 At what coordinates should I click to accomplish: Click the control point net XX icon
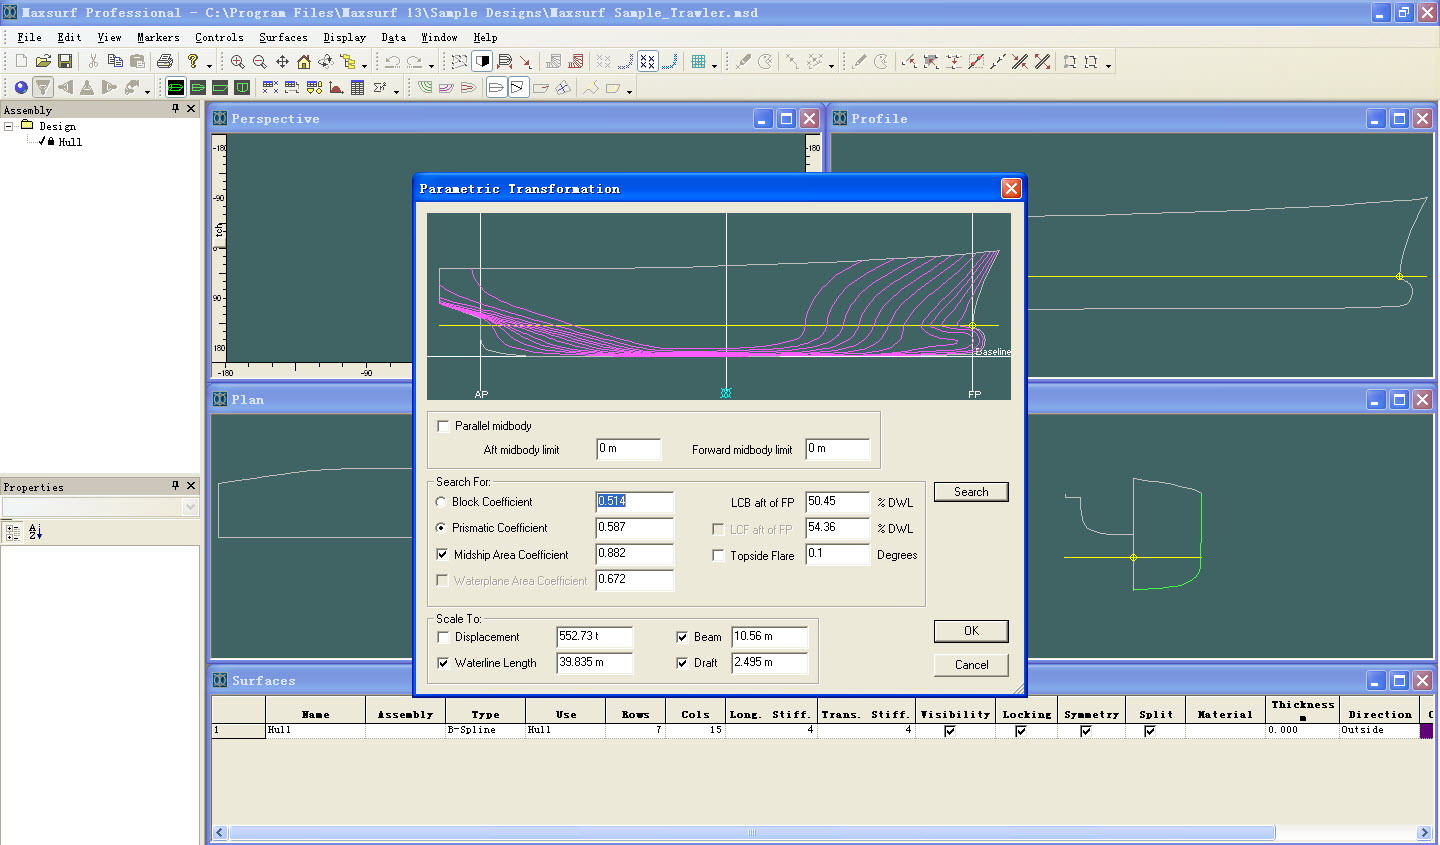(x=648, y=61)
